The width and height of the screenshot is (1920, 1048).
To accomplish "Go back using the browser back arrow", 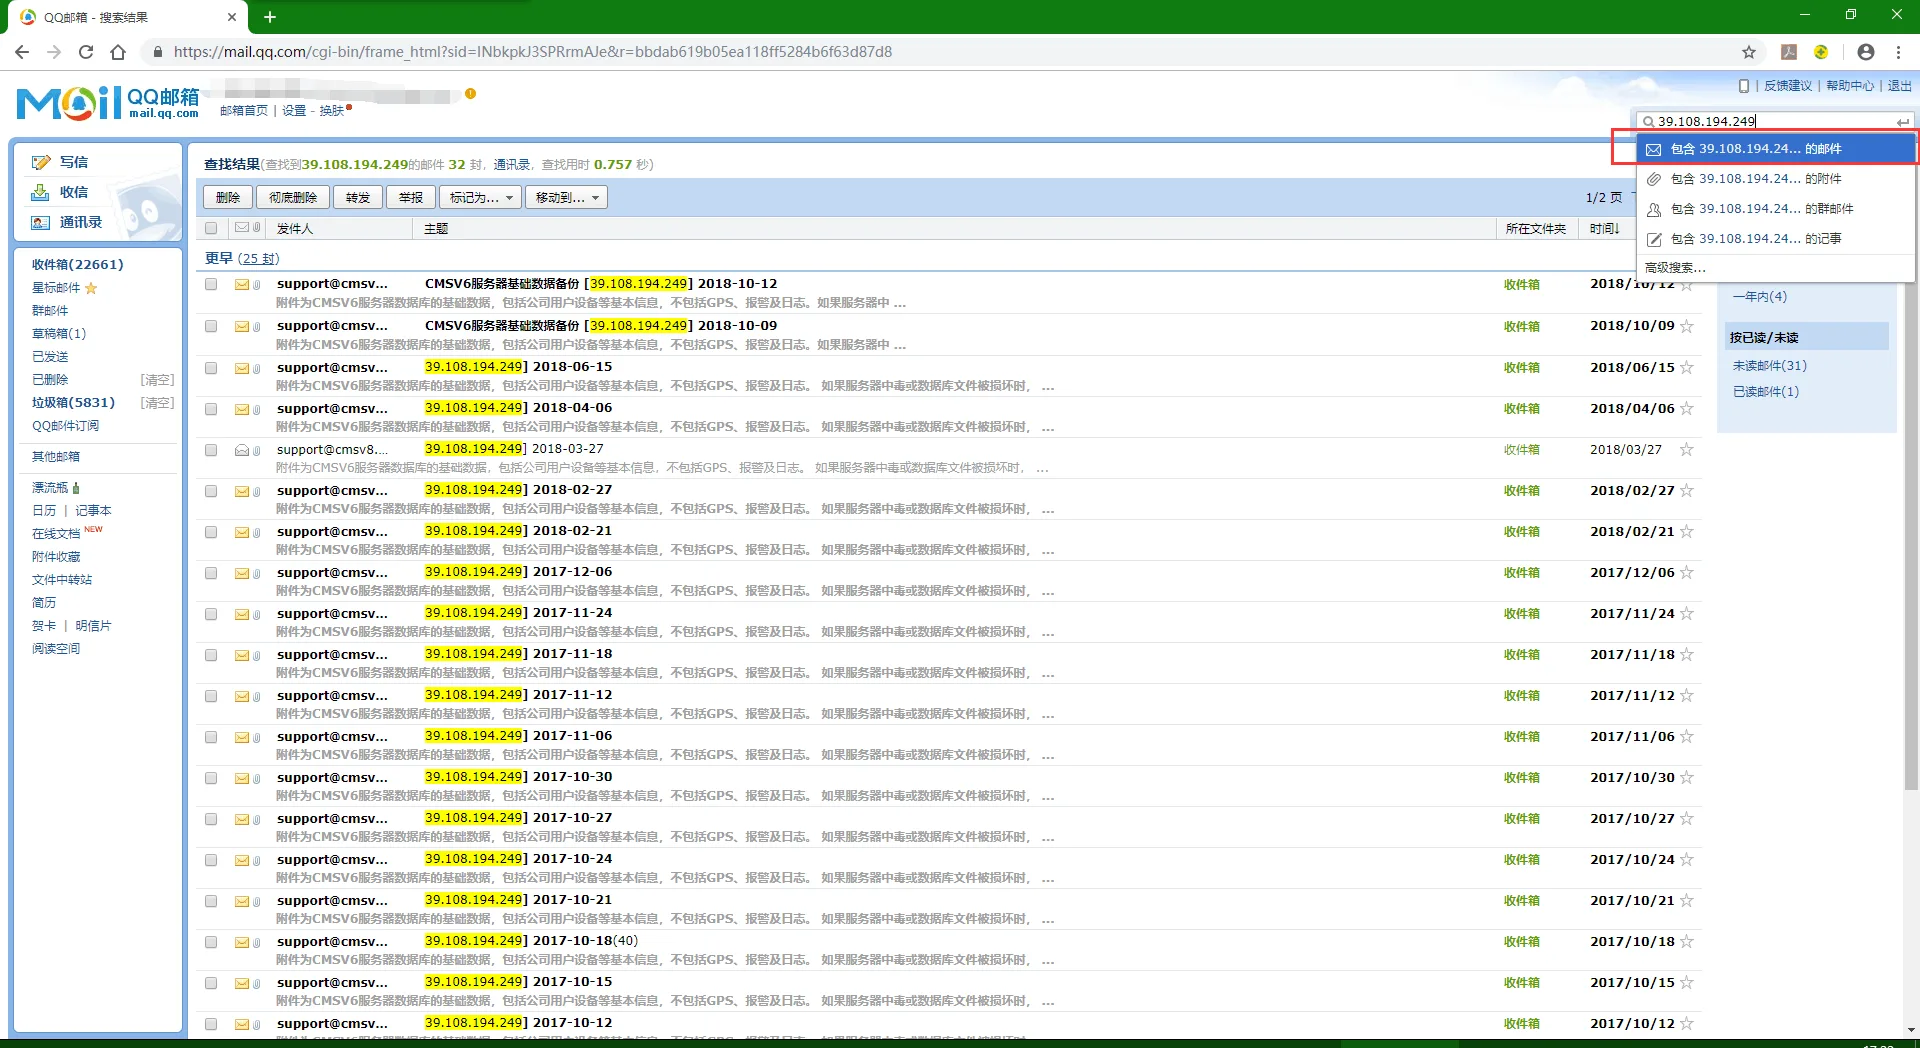I will [22, 52].
